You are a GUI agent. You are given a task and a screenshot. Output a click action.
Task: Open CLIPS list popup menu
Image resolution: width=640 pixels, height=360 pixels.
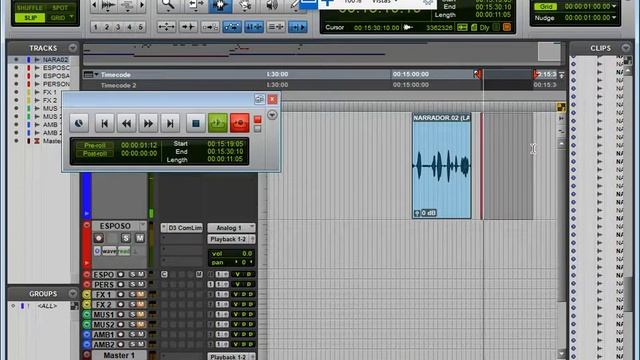click(626, 48)
